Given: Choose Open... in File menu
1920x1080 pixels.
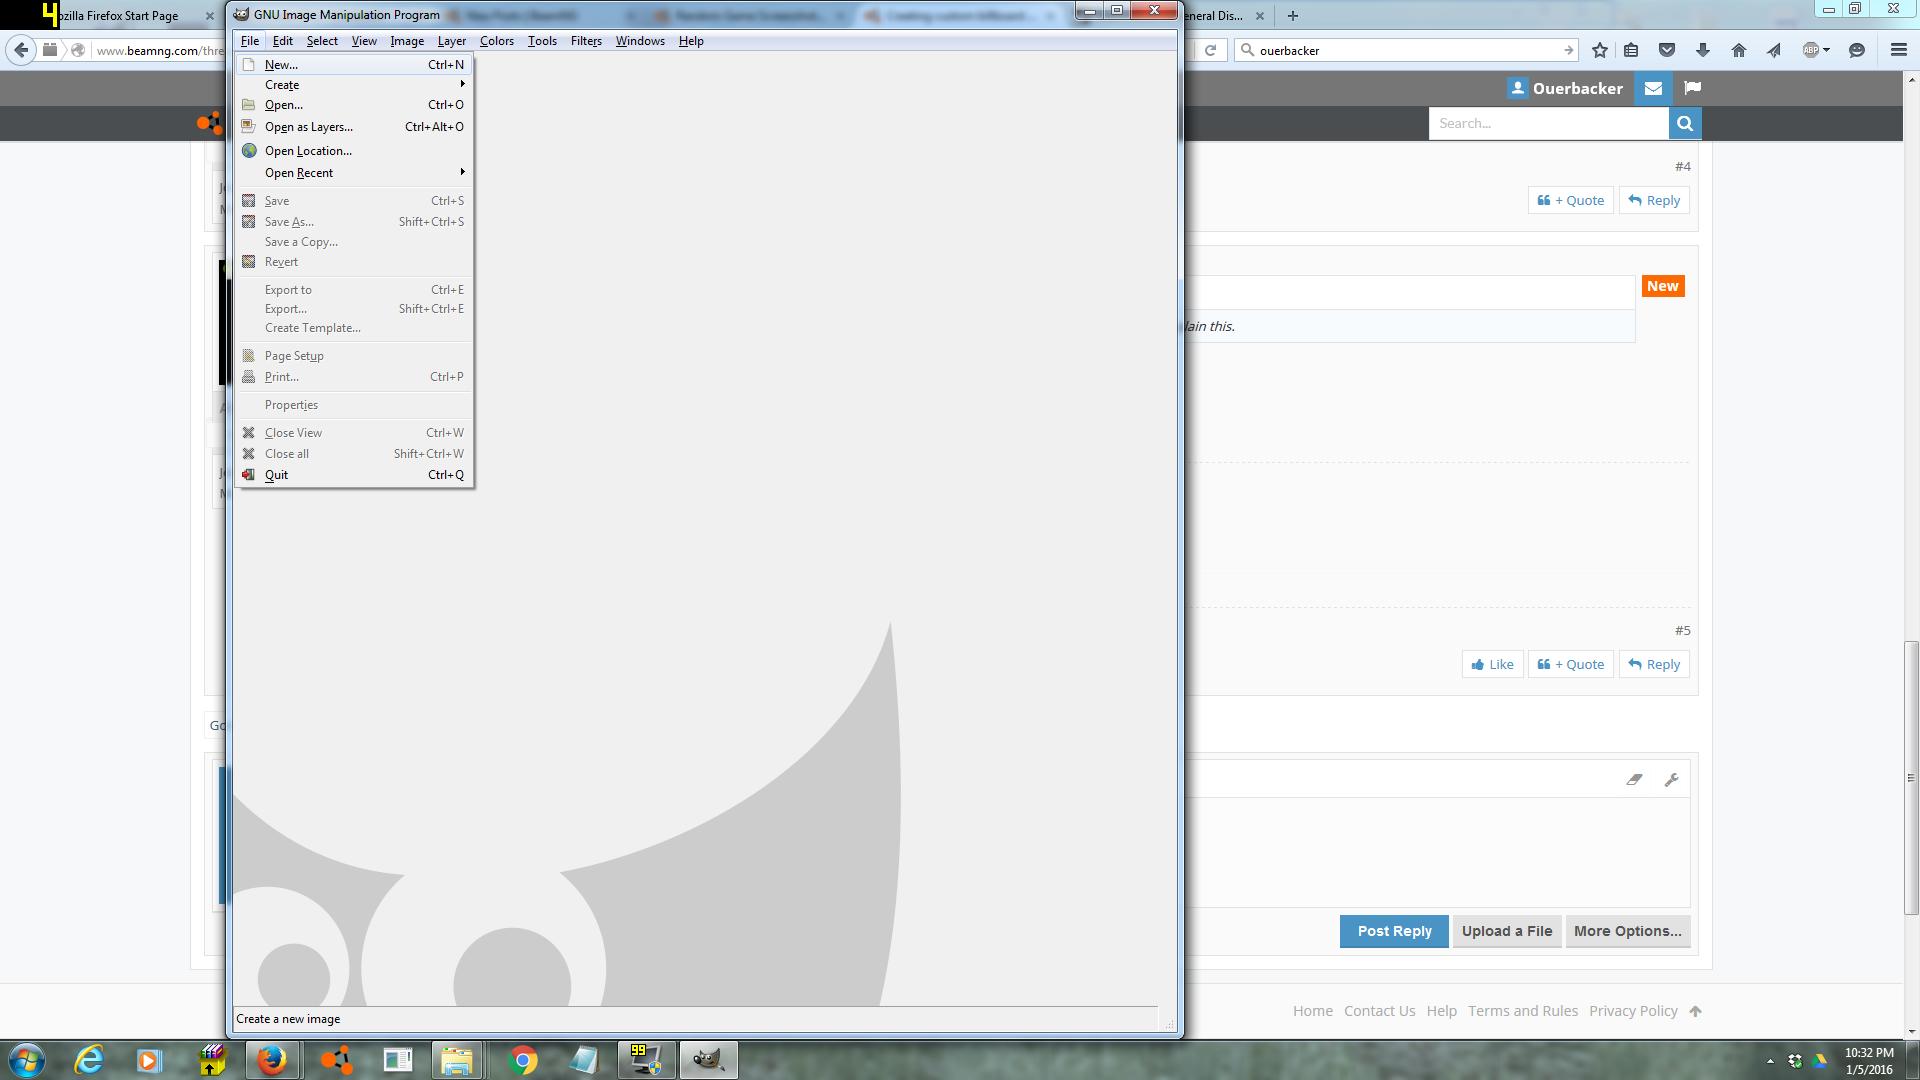Looking at the screenshot, I should click(354, 105).
